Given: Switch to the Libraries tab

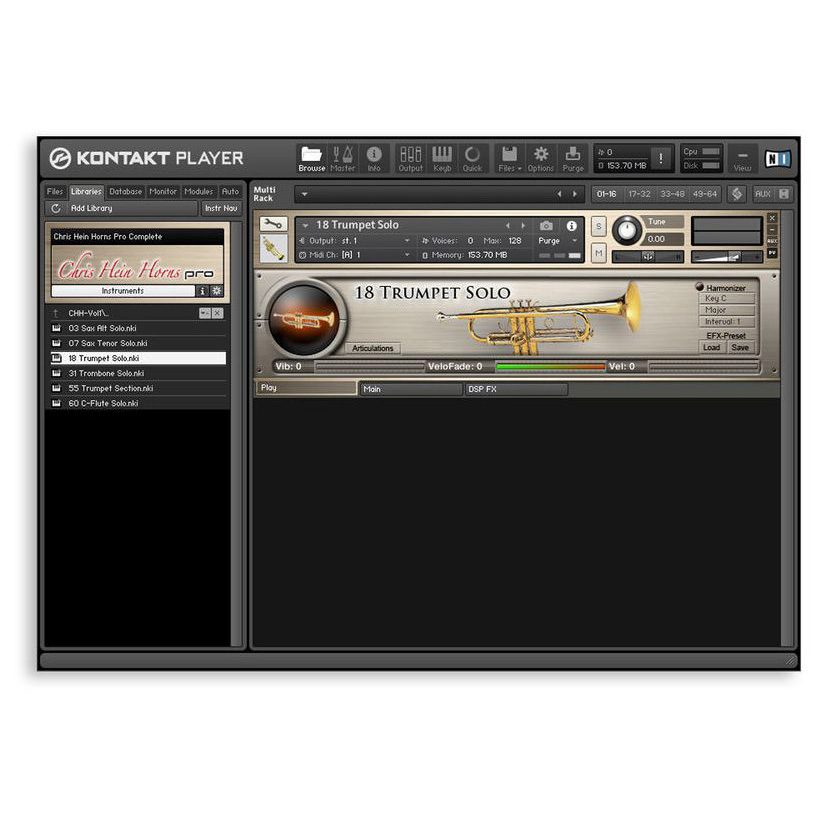Looking at the screenshot, I should (86, 191).
